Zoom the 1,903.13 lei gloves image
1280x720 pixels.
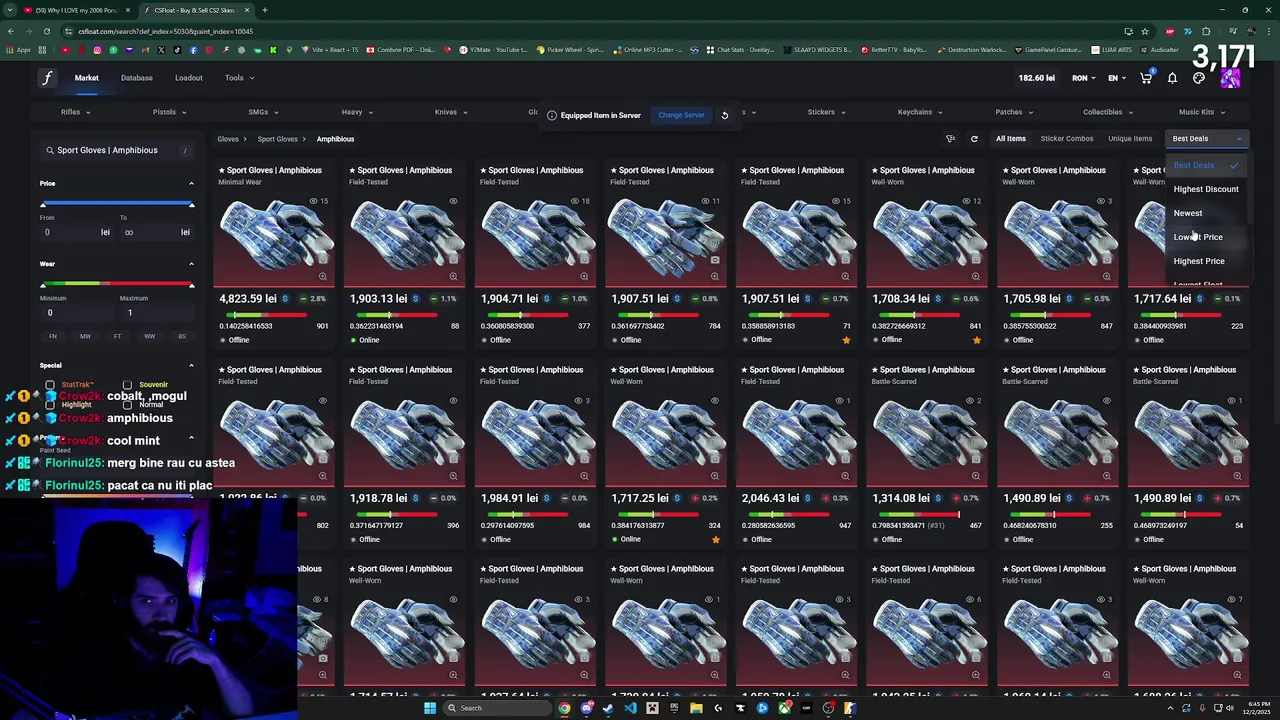453,276
